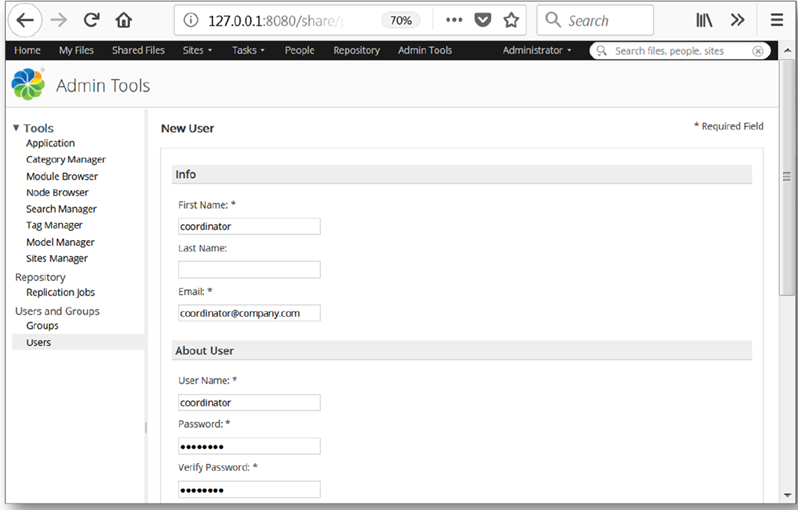The width and height of the screenshot is (798, 510).
Task: Open the Firefox hamburger menu
Action: 777,20
